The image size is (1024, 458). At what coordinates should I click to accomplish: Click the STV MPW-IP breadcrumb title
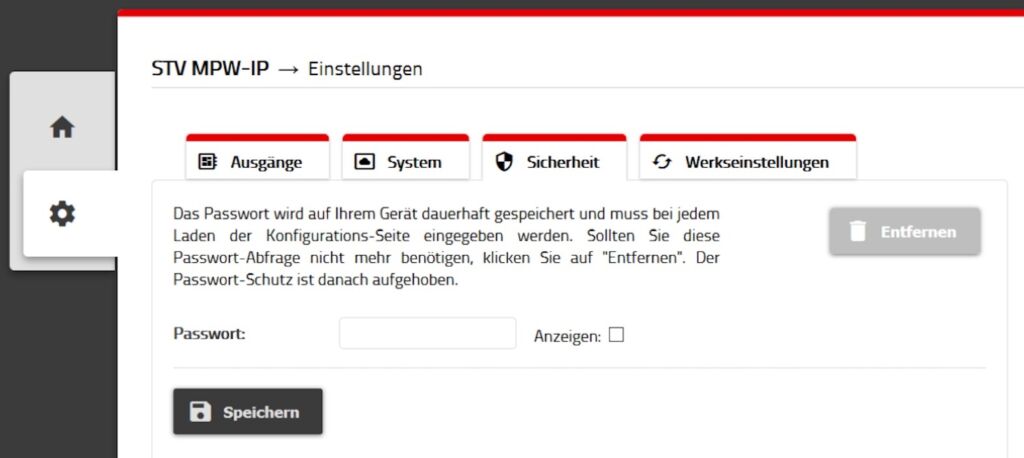[x=210, y=69]
